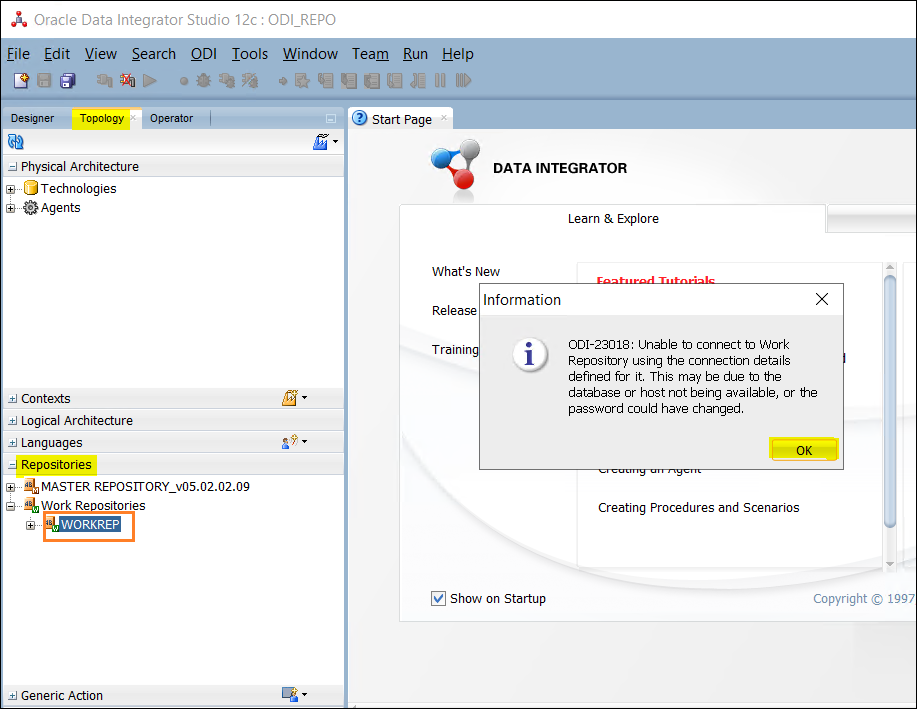Open the Contexts header dropdown arrow
The width and height of the screenshot is (917, 709).
tap(305, 398)
